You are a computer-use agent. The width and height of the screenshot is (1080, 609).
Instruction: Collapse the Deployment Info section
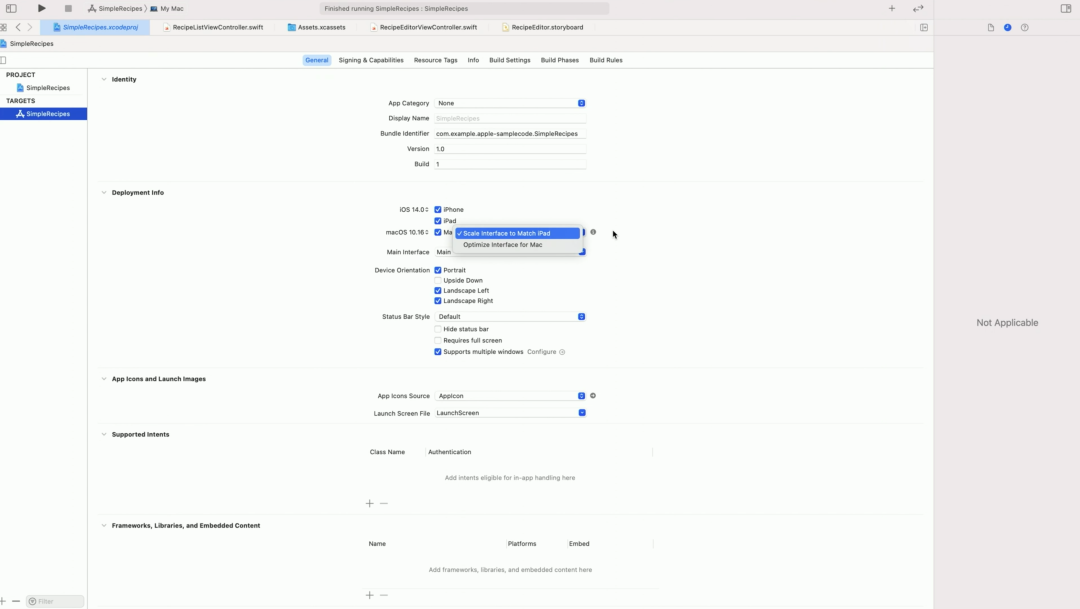coord(104,193)
